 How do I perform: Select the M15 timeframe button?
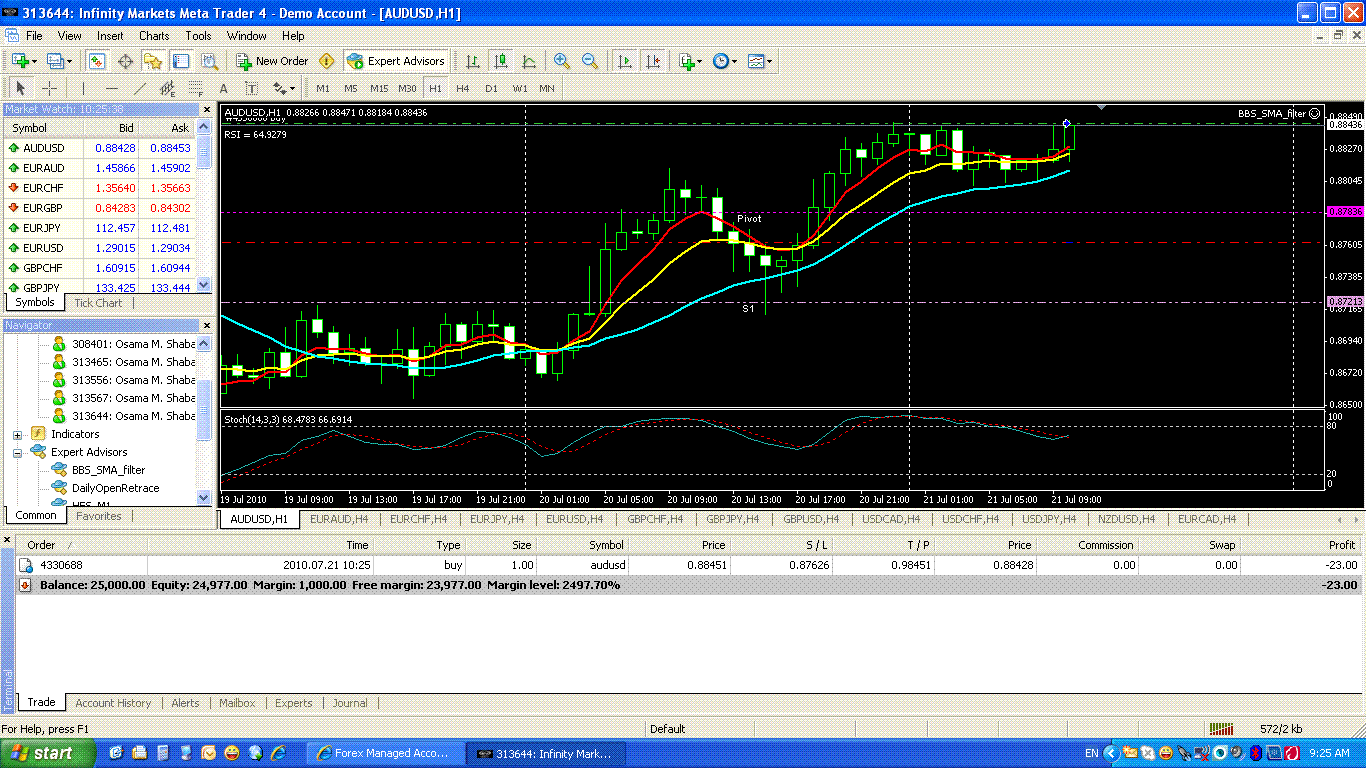coord(378,88)
